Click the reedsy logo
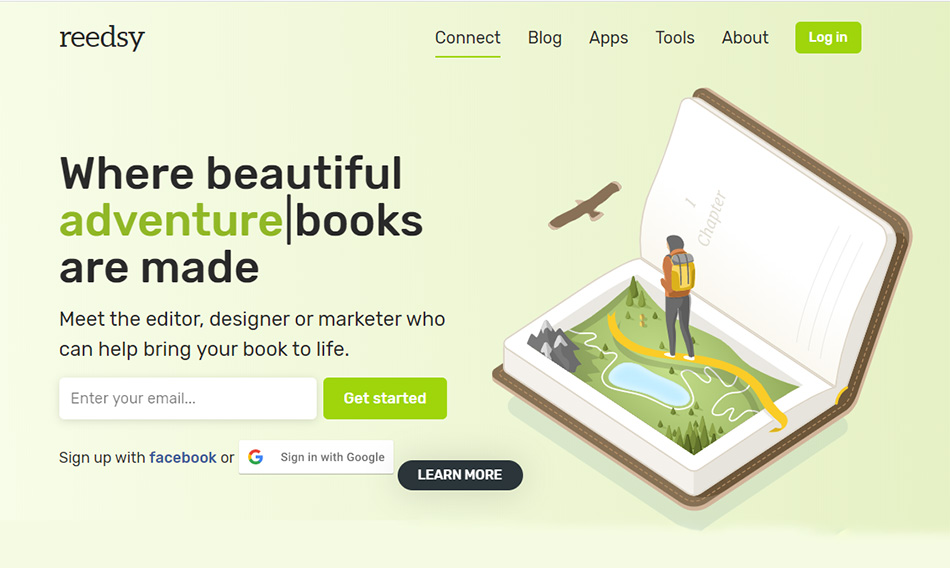Image resolution: width=950 pixels, height=568 pixels. 102,38
